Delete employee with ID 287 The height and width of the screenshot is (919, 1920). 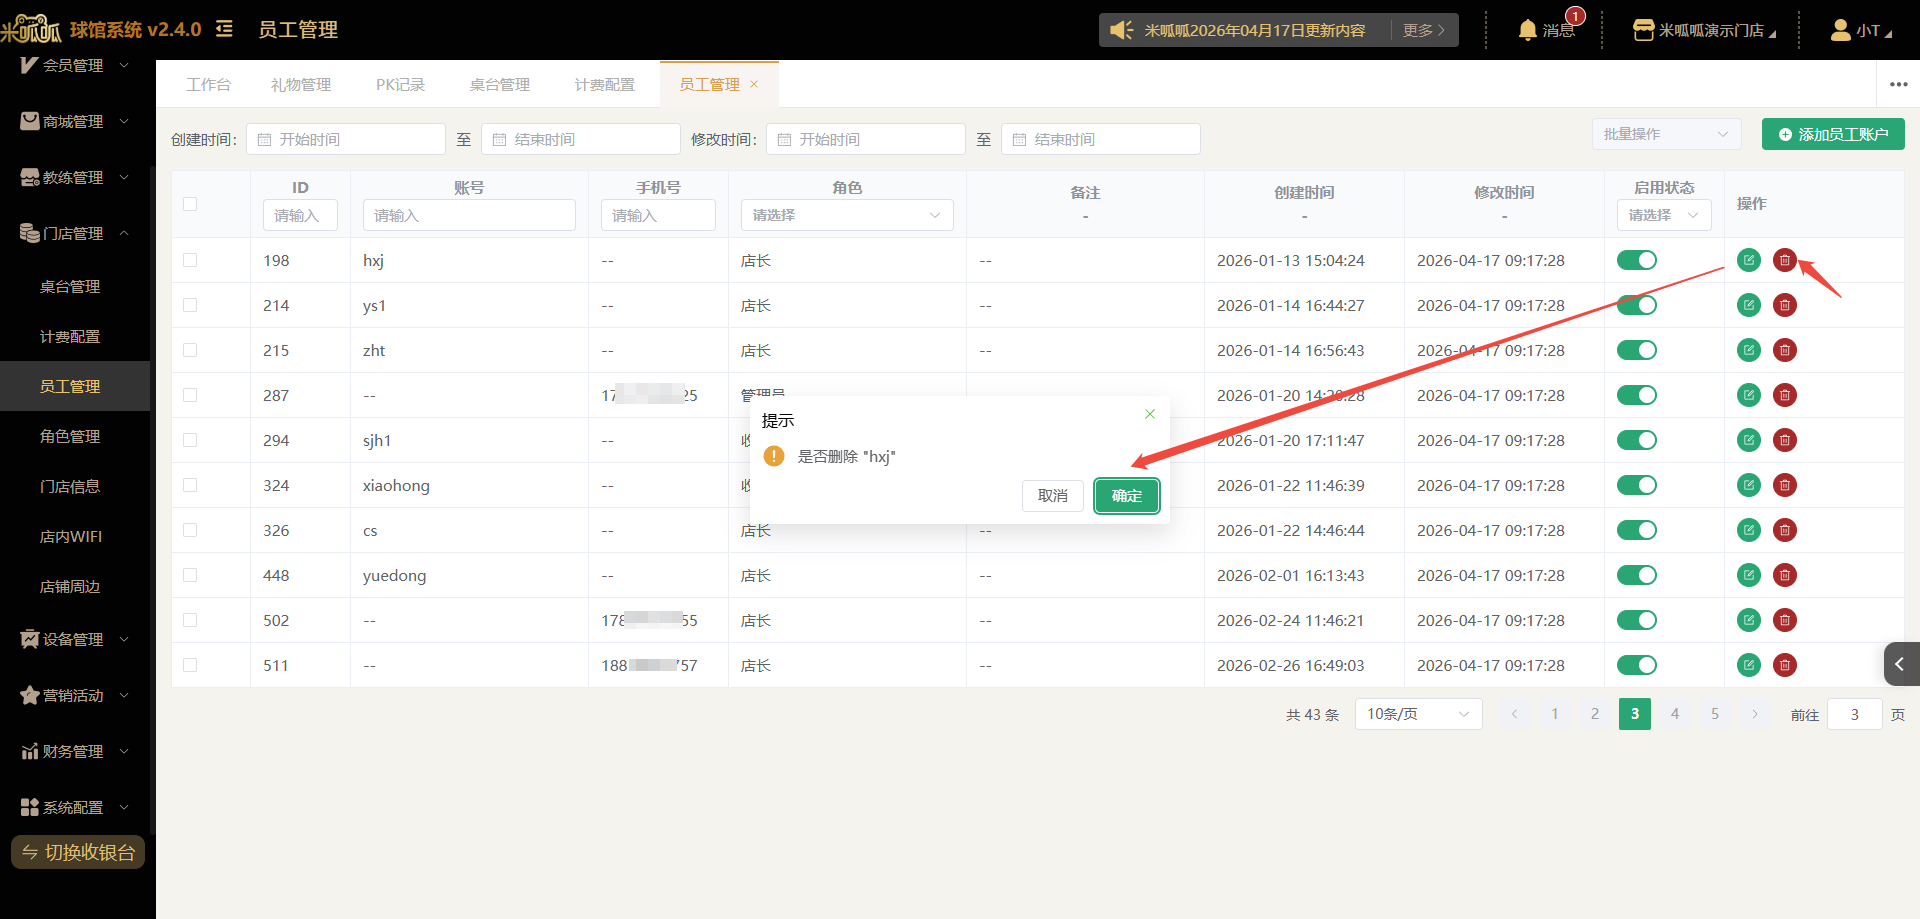click(x=1785, y=395)
